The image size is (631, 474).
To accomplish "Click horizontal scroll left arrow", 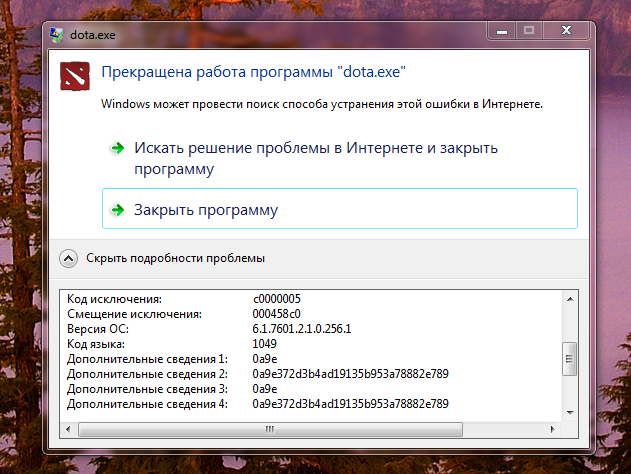I will [68, 429].
